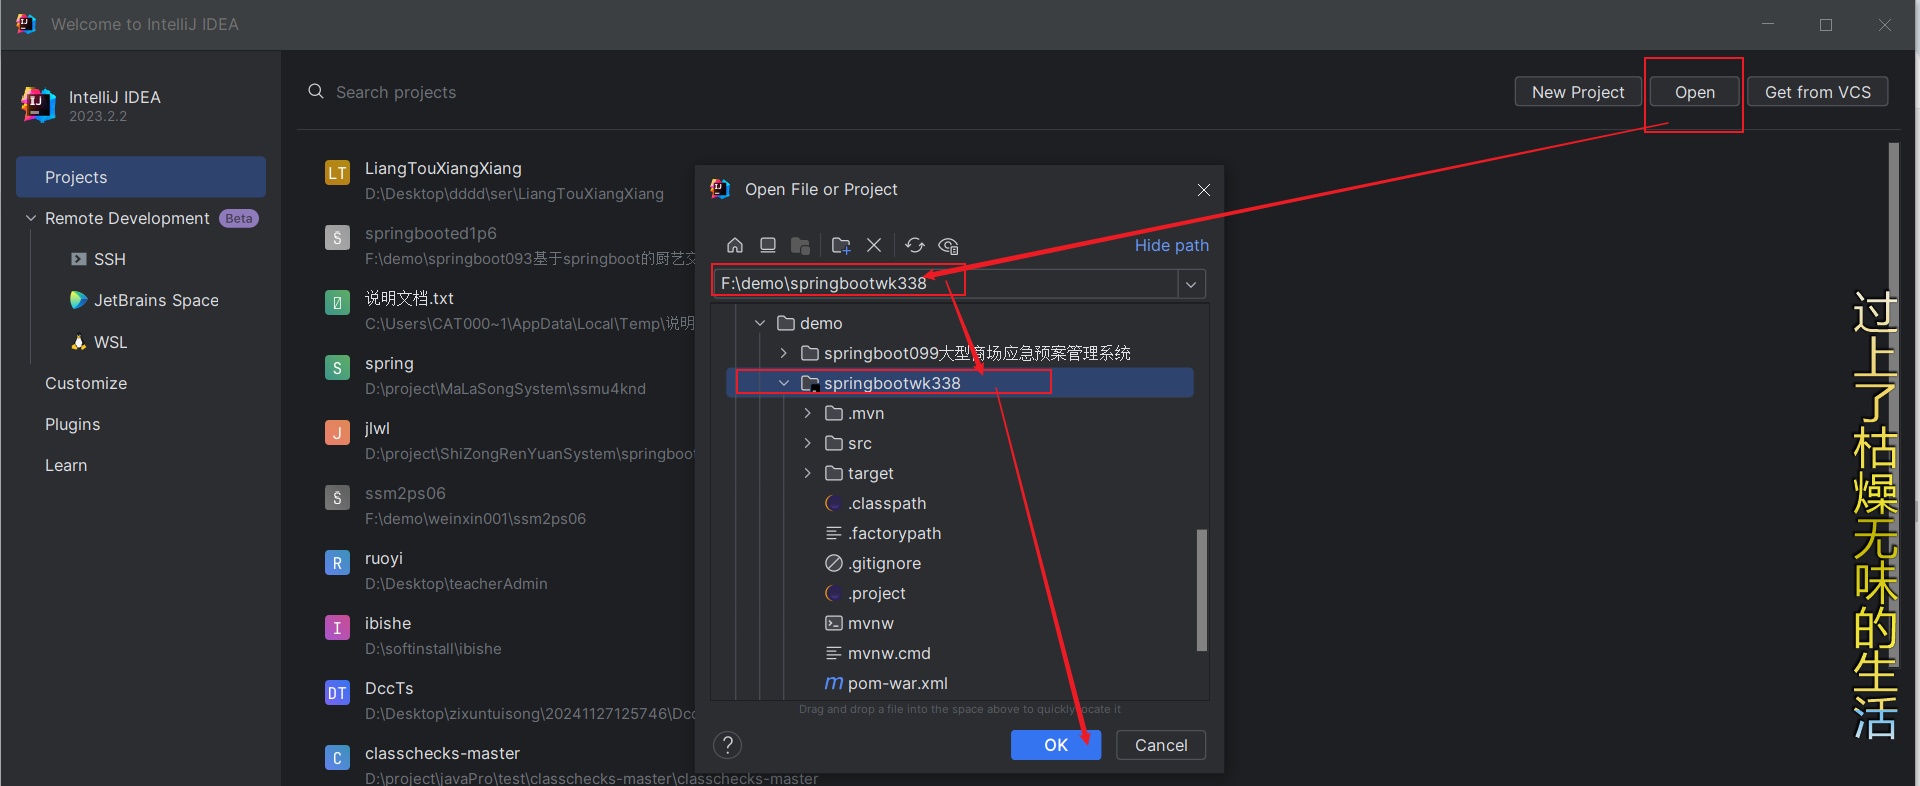Click the .mvn folder name
1920x786 pixels.
point(866,413)
